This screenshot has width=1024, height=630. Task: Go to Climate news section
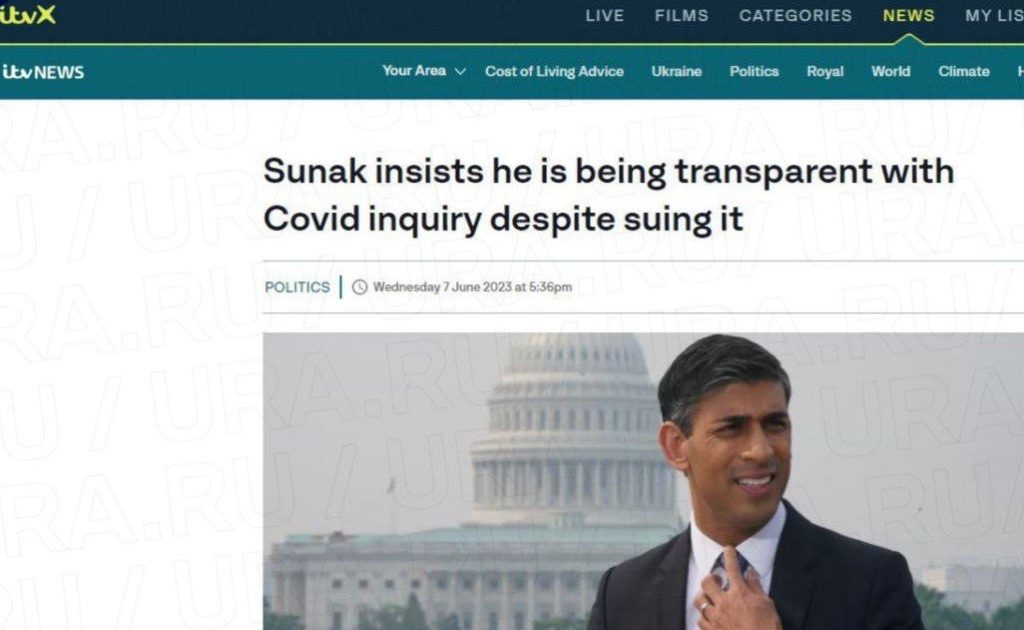(x=964, y=71)
